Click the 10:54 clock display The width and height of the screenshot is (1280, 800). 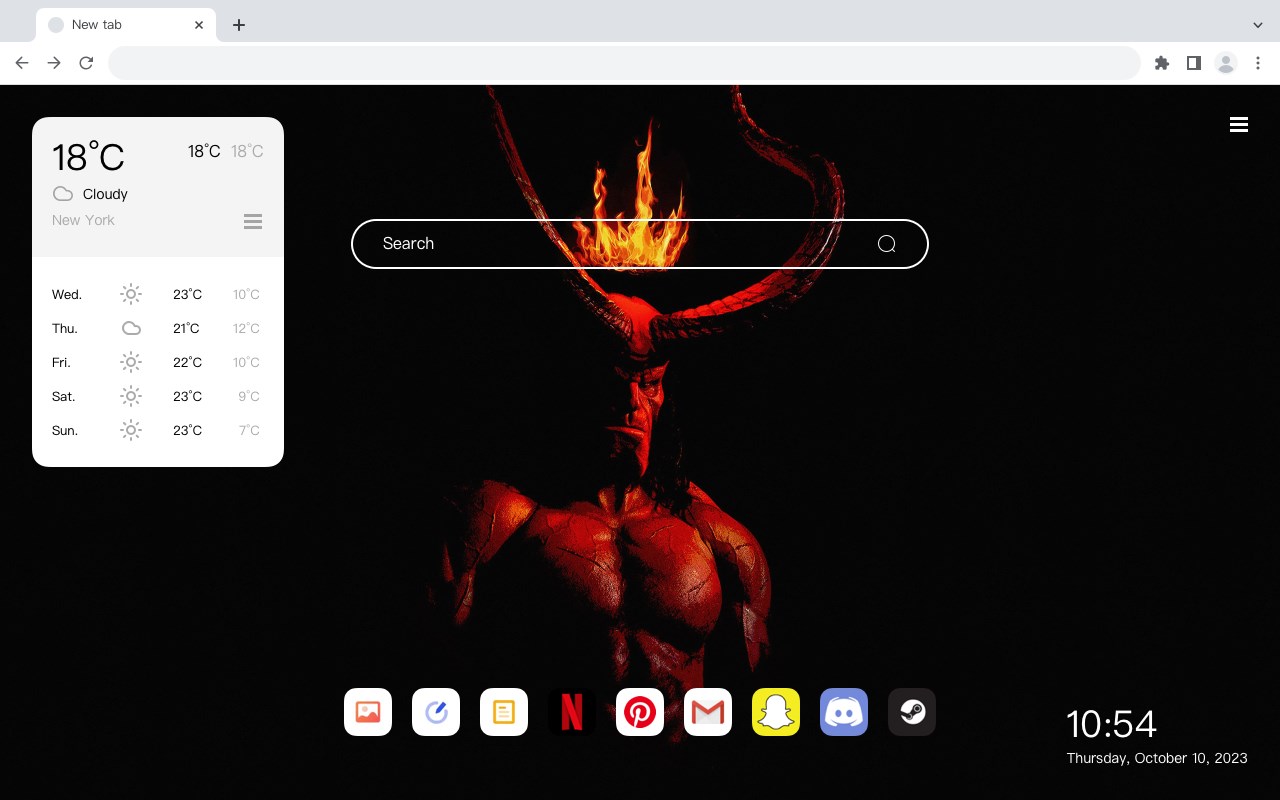pos(1111,724)
